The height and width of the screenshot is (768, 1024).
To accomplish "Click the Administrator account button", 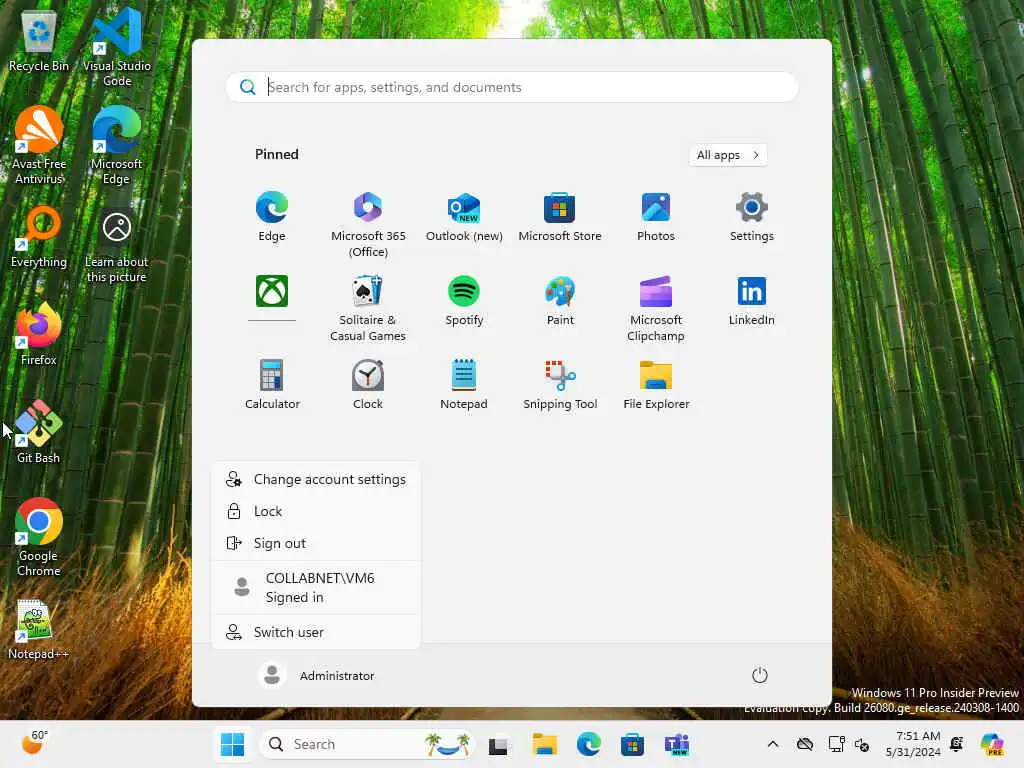I will pos(317,675).
